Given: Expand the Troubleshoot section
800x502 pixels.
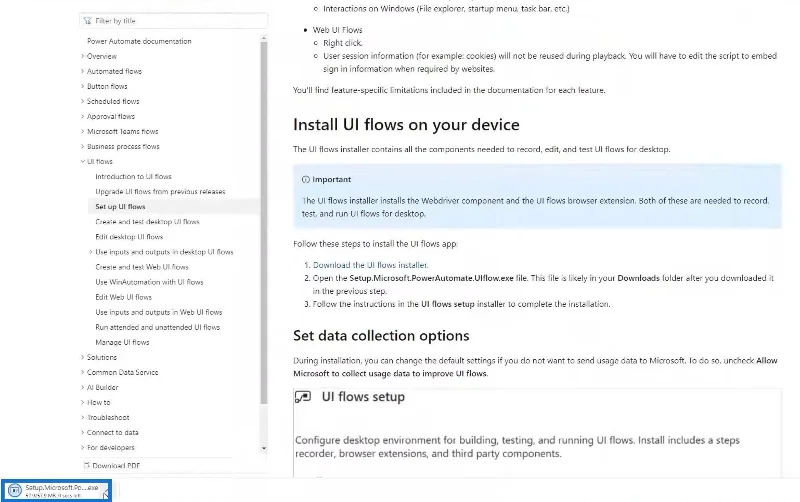Looking at the screenshot, I should pos(108,417).
